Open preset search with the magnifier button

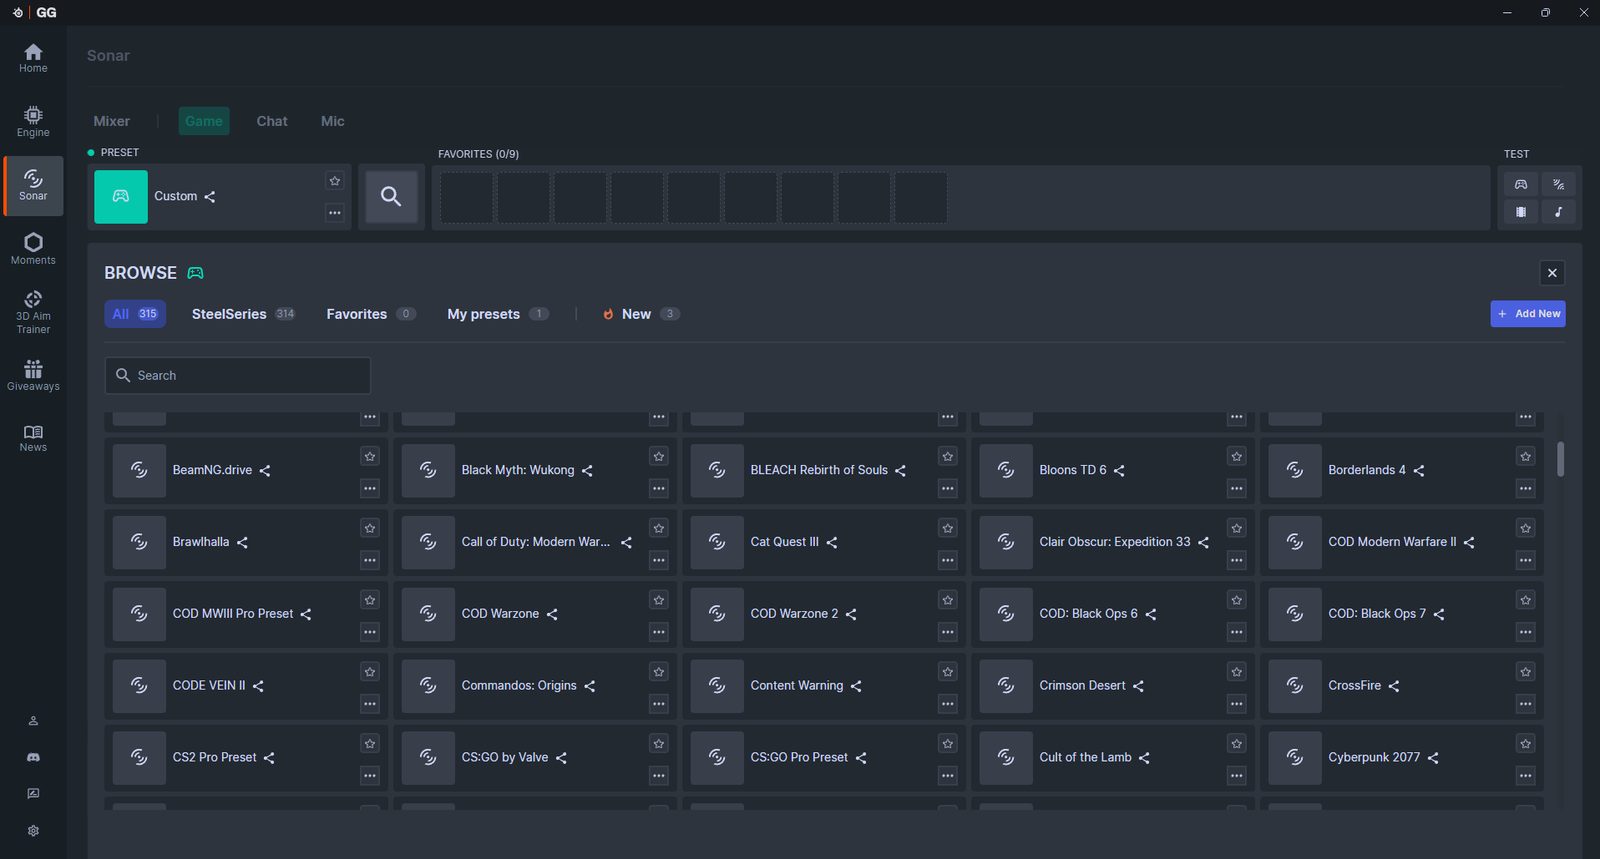(391, 197)
